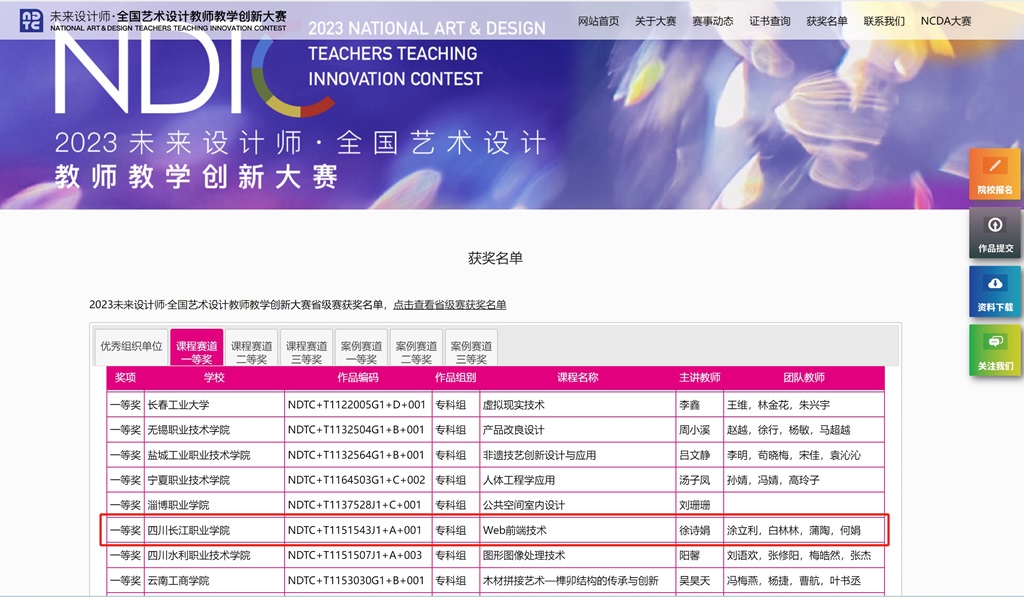Viewport: 1024px width, 597px height.
Task: Click the NDTC logo icon in header
Action: coord(31,20)
